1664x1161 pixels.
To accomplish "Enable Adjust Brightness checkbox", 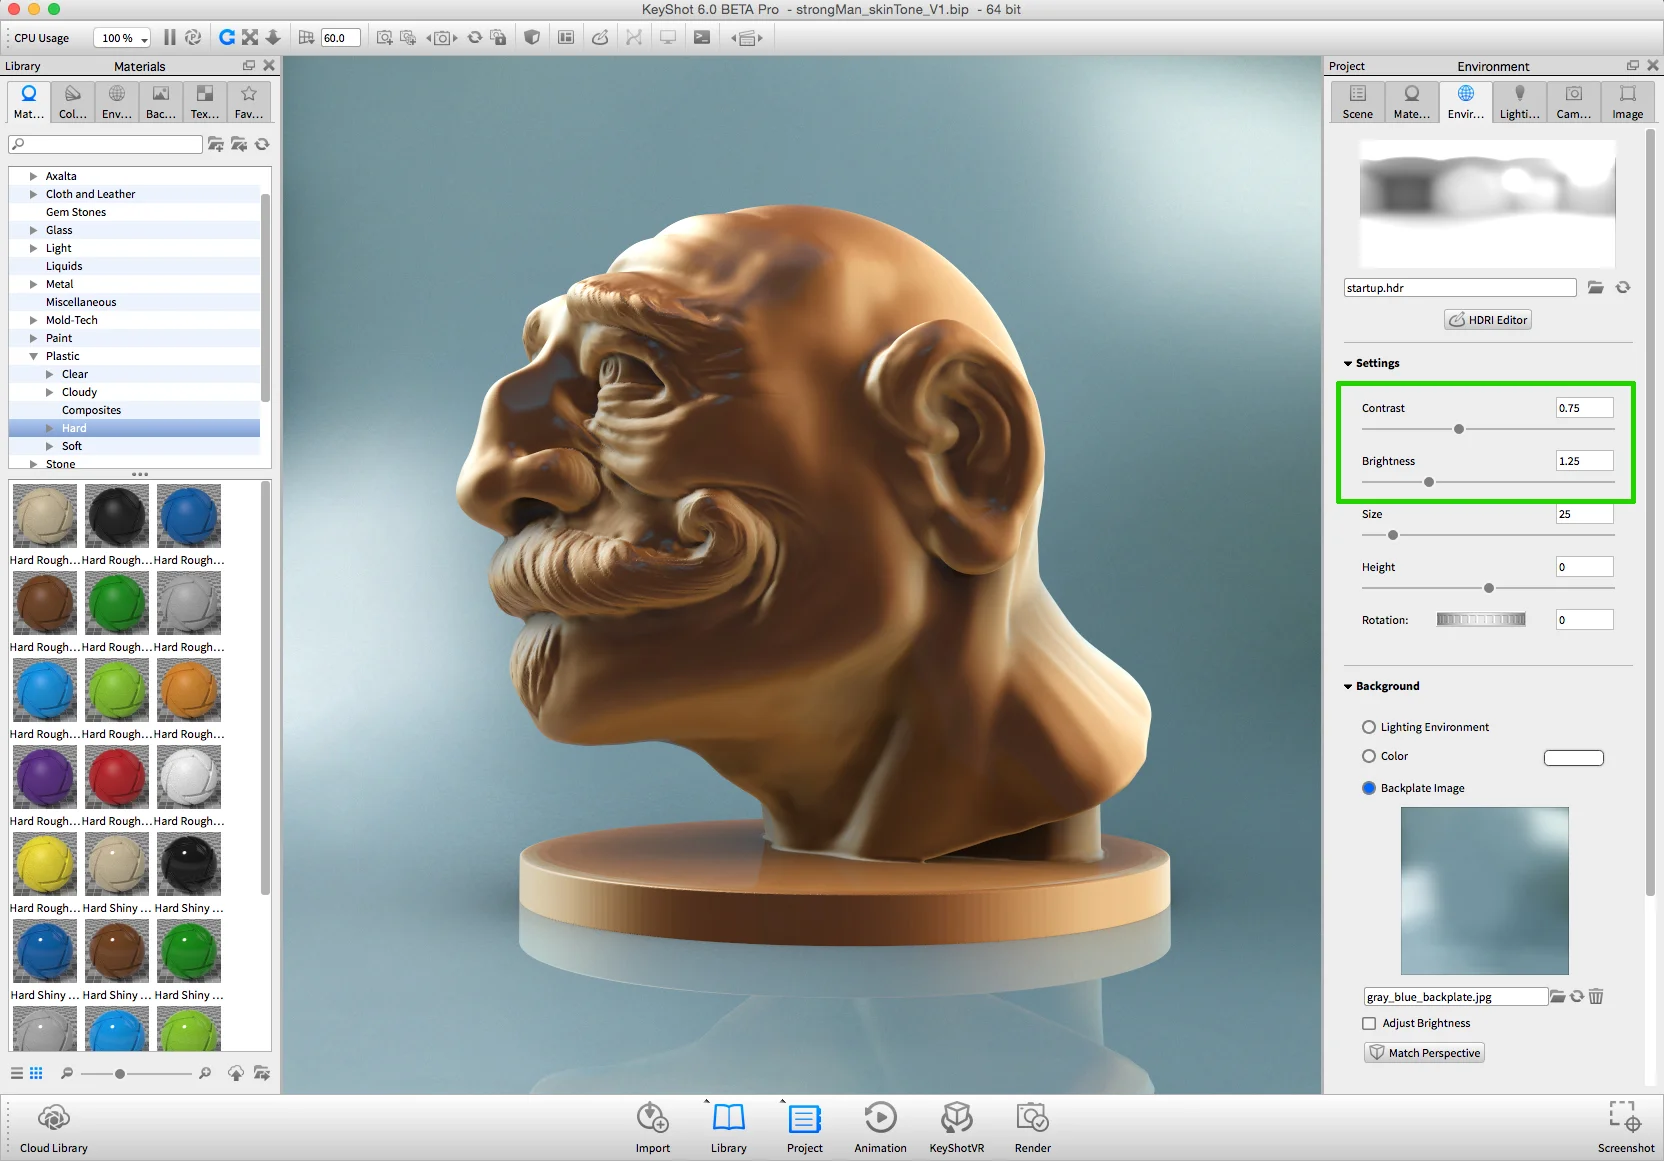I will click(1369, 1023).
